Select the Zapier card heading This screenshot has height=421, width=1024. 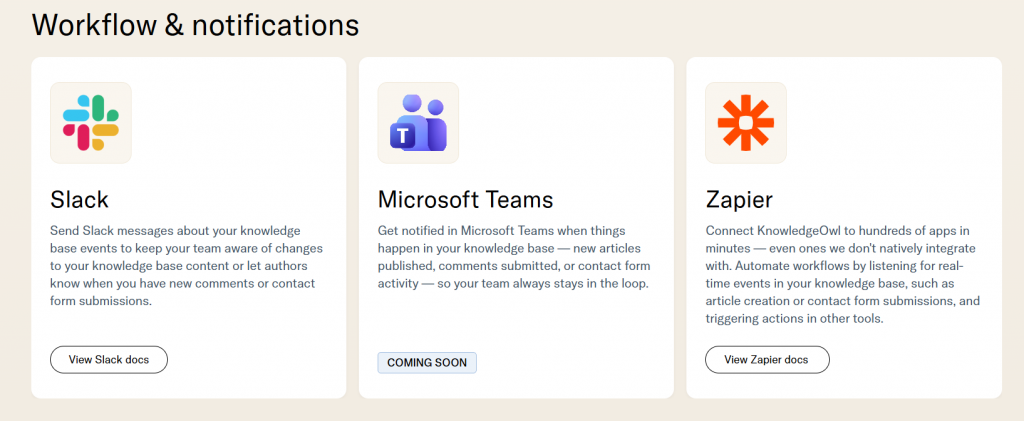[x=739, y=200]
